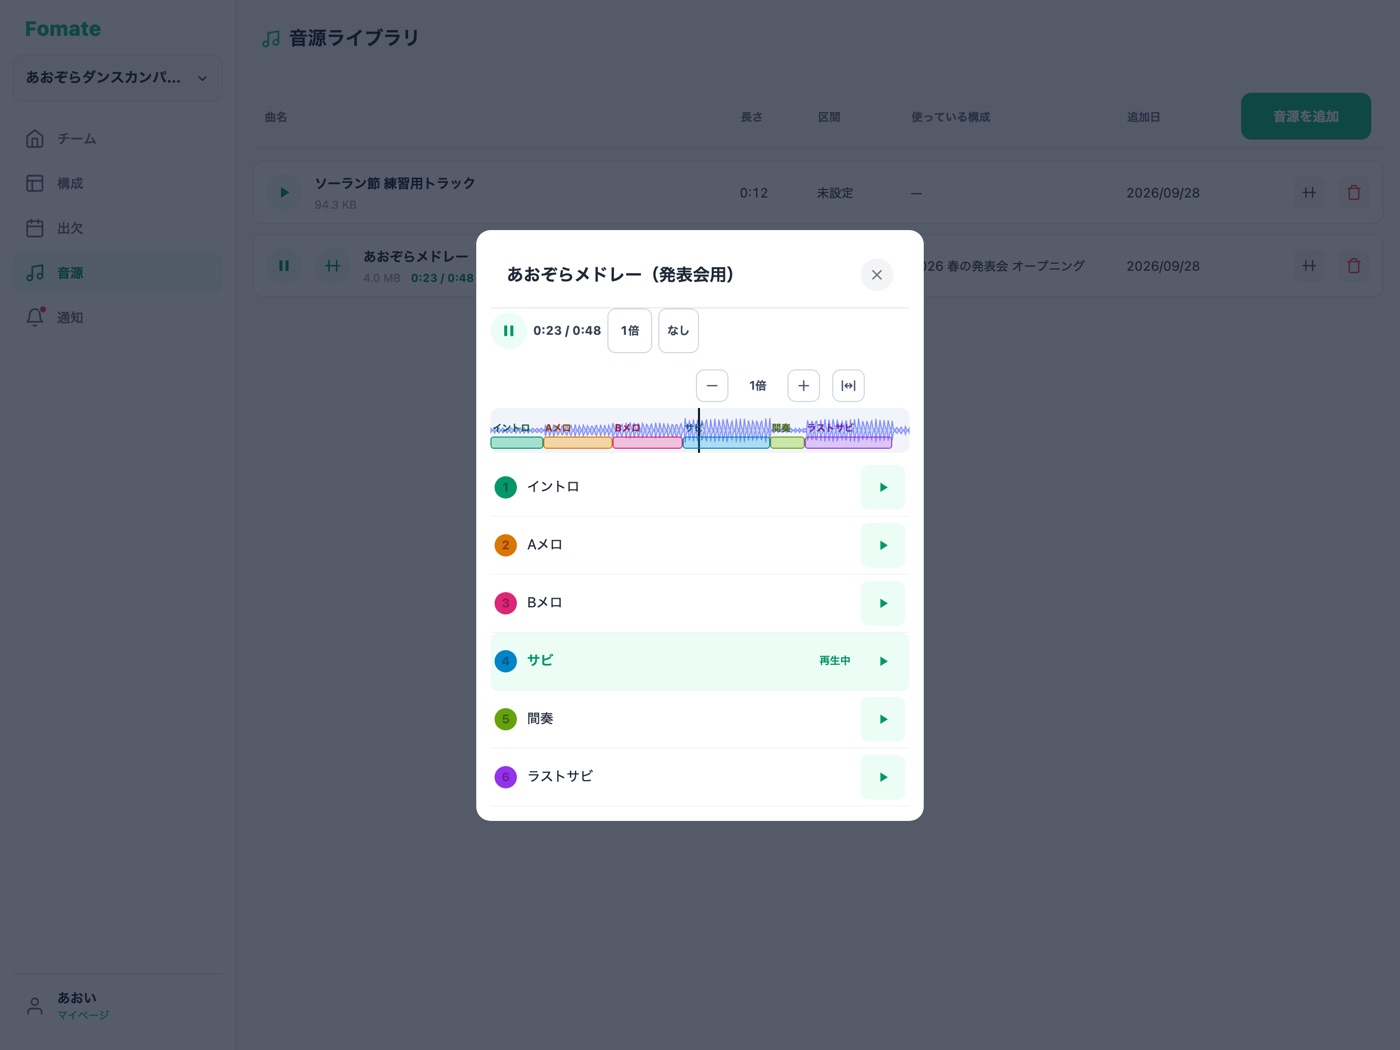Play ソーラン節 練習用トラック in the library
The width and height of the screenshot is (1400, 1050).
[x=284, y=193]
